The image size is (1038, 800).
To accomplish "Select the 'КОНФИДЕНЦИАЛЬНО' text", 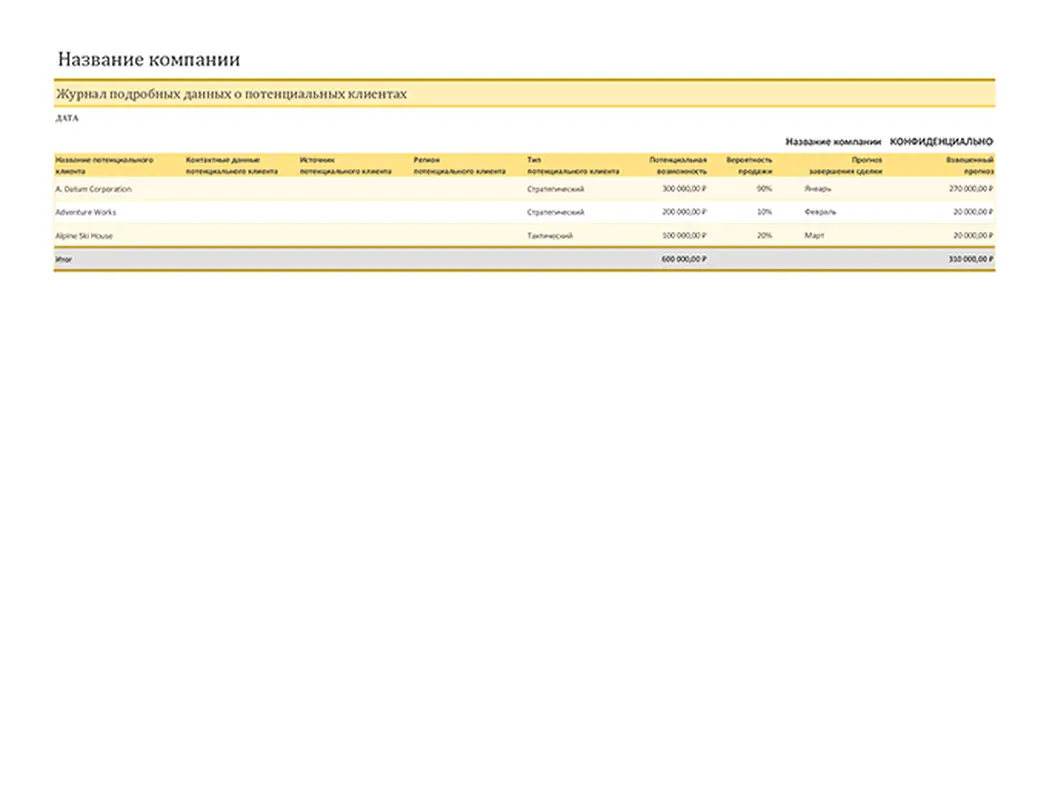I will 941,142.
